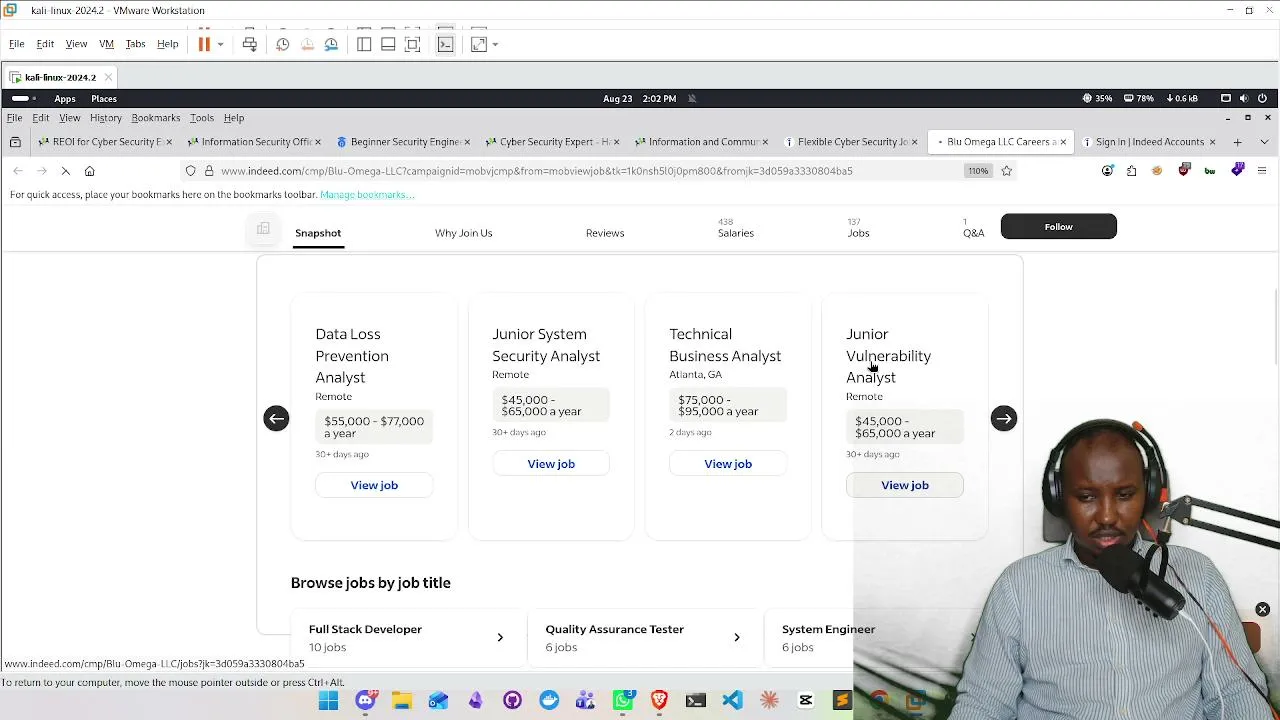Image resolution: width=1280 pixels, height=720 pixels.
Task: Open the Kali Places menu
Action: tap(104, 99)
